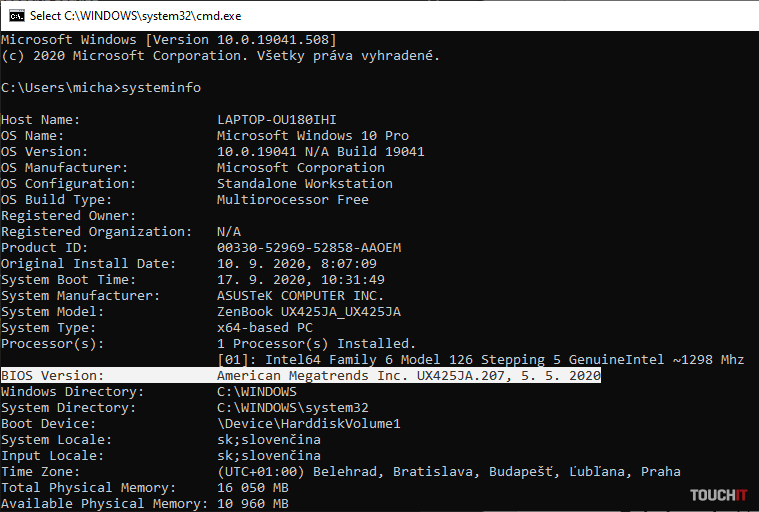This screenshot has height=512, width=759.
Task: Click the 'systeminfo' command text
Action: [x=161, y=88]
